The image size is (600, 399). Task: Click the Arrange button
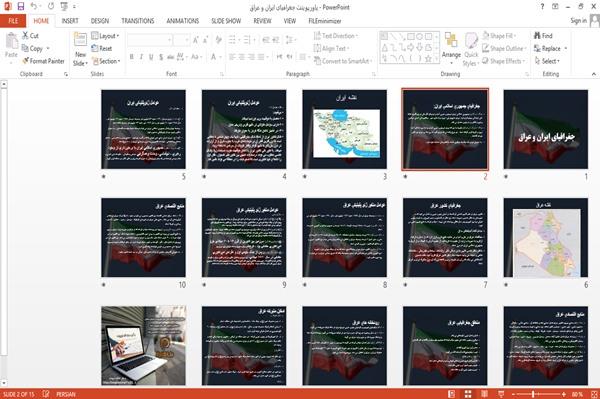point(451,49)
